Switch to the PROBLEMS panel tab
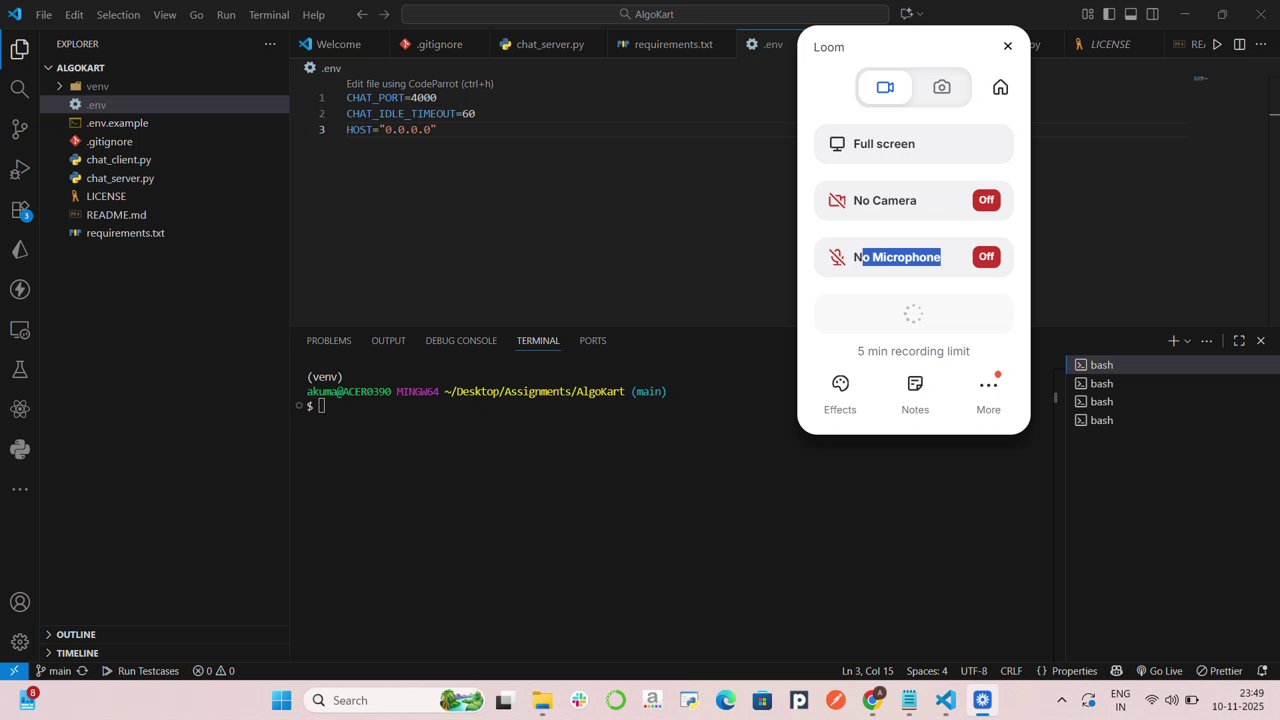 click(329, 341)
